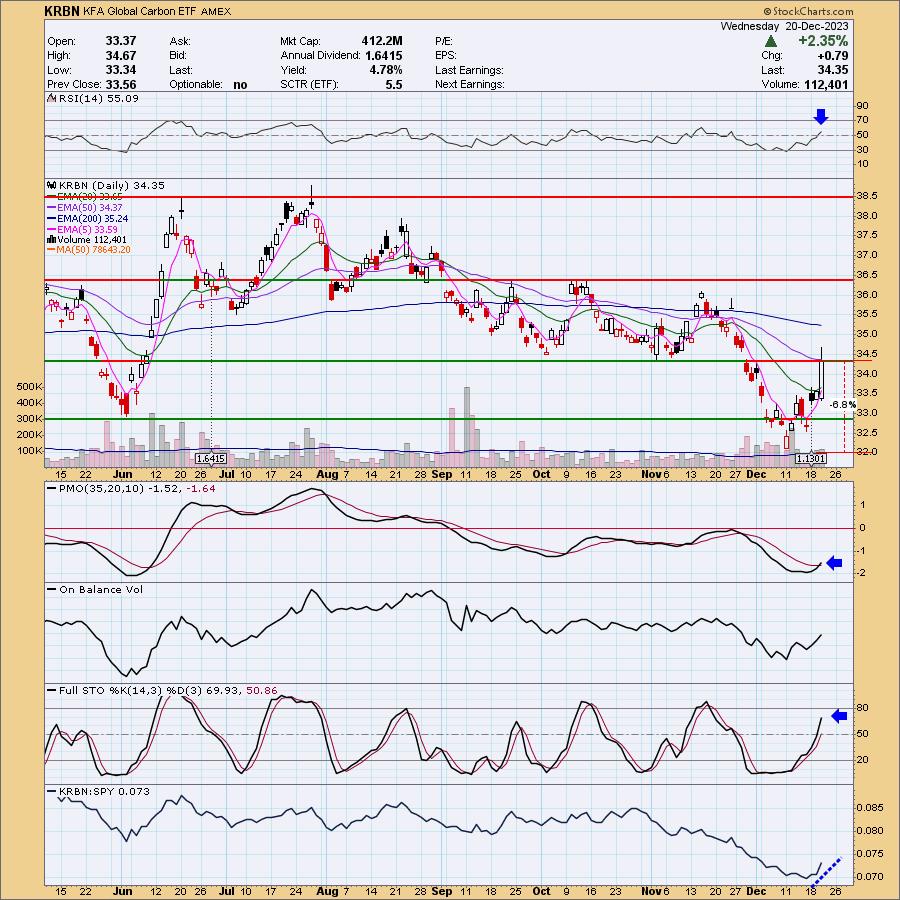Click the Next Earnings label

pyautogui.click(x=470, y=84)
